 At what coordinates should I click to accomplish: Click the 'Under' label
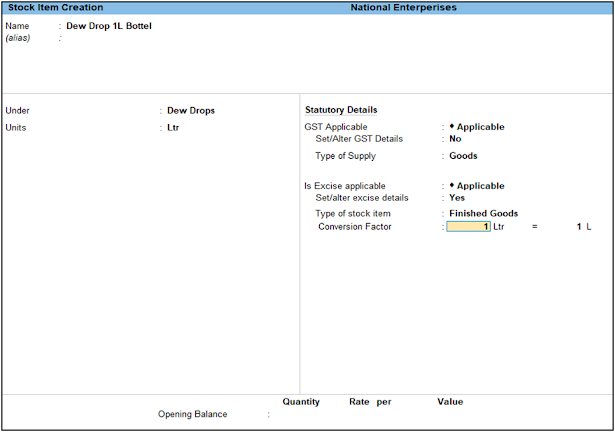[17, 111]
